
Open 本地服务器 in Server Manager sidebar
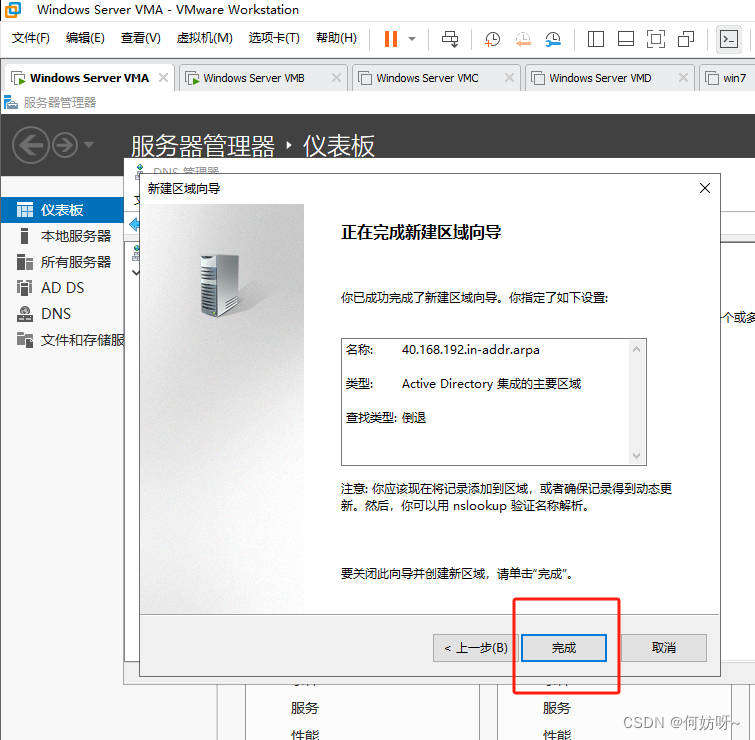coord(75,236)
